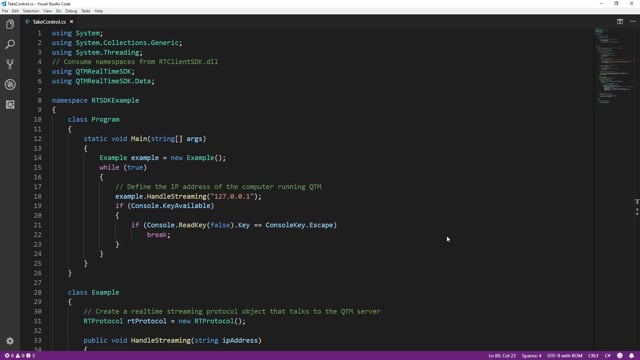
Task: Click the errors and warnings status indicator
Action: point(20,356)
